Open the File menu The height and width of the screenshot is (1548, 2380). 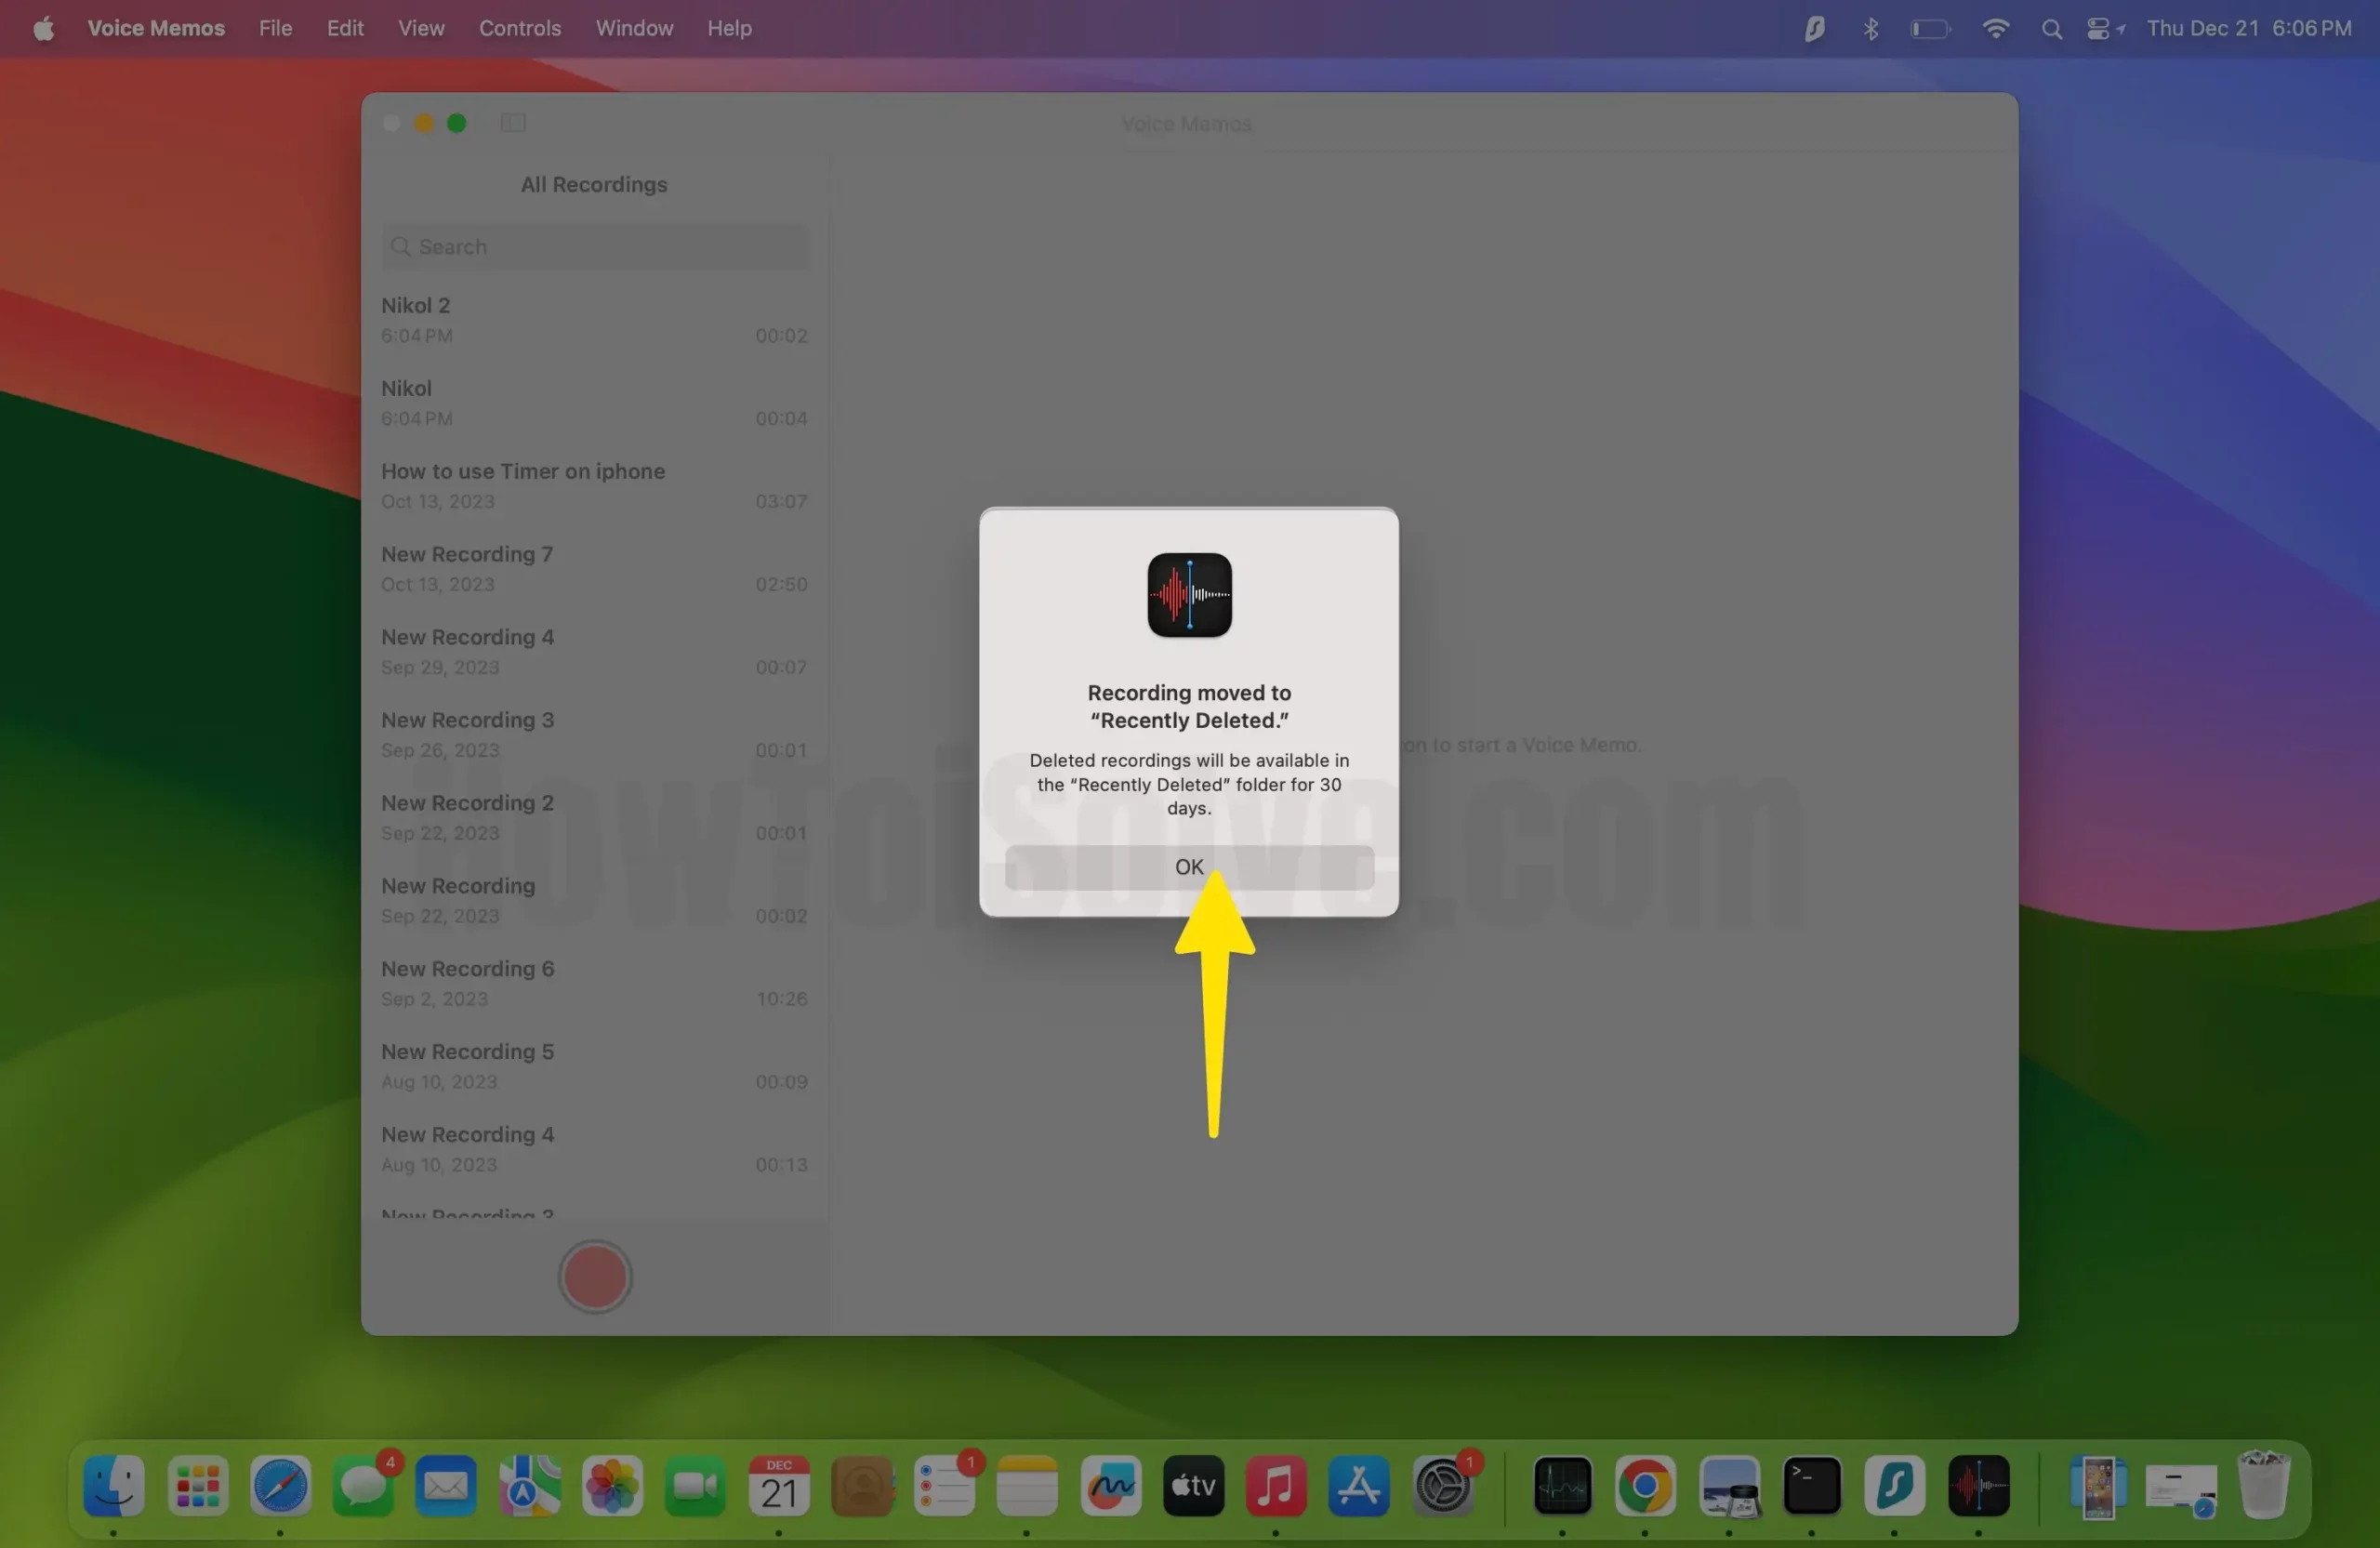tap(275, 28)
